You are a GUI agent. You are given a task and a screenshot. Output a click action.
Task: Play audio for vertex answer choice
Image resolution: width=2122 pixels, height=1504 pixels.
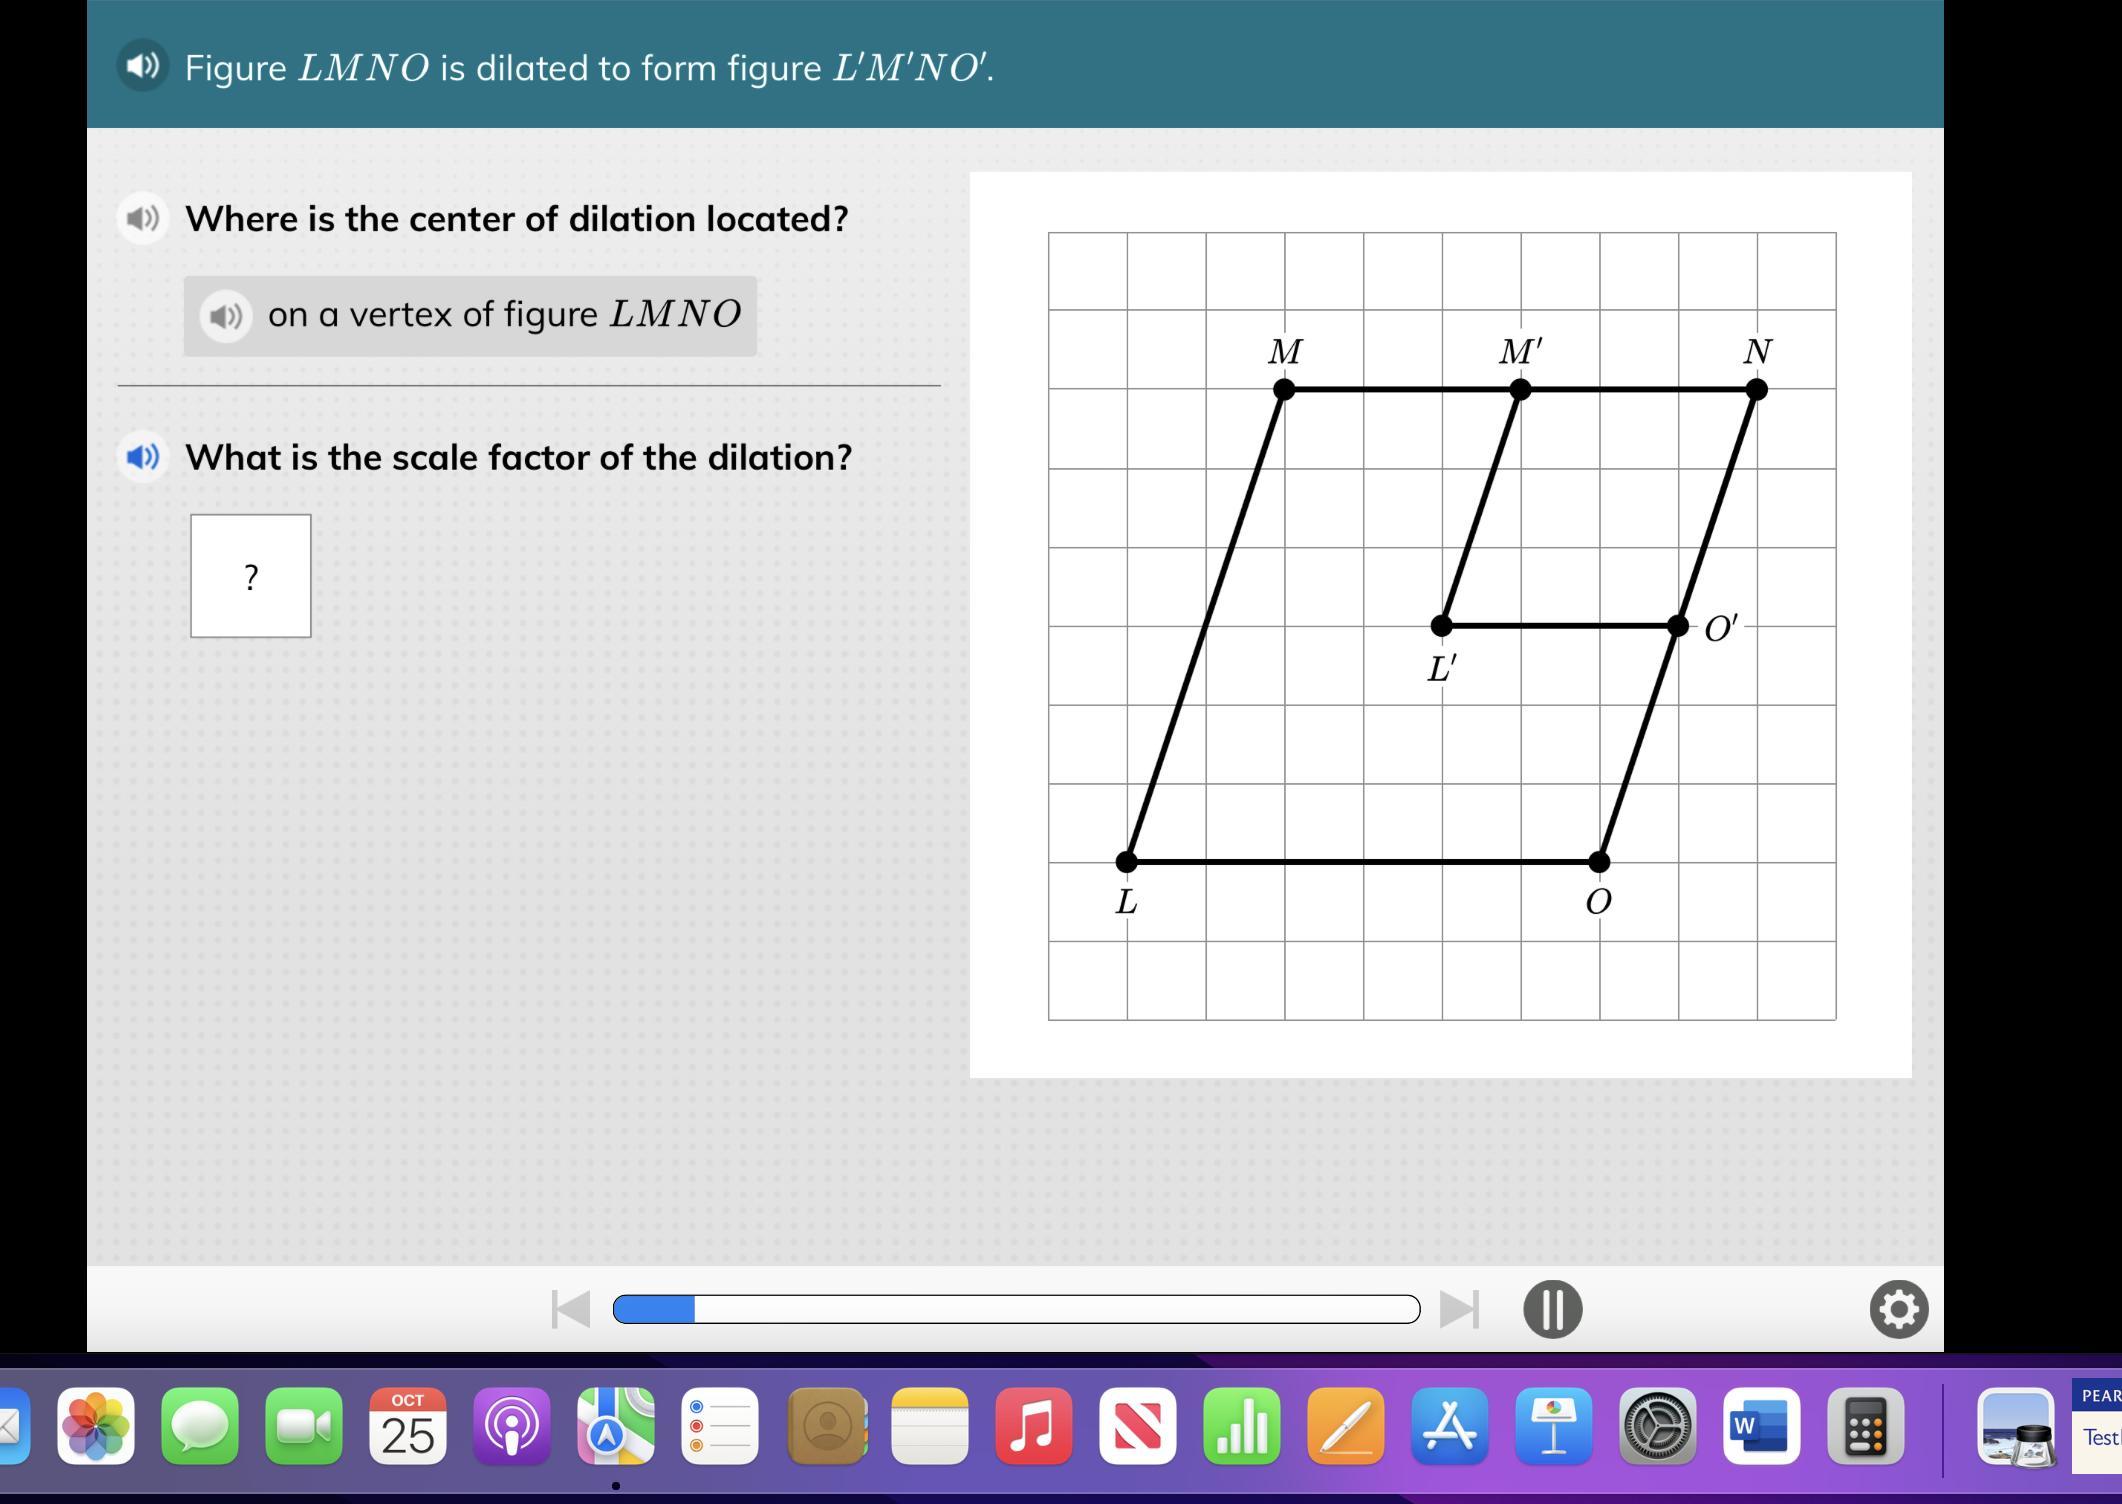(226, 316)
